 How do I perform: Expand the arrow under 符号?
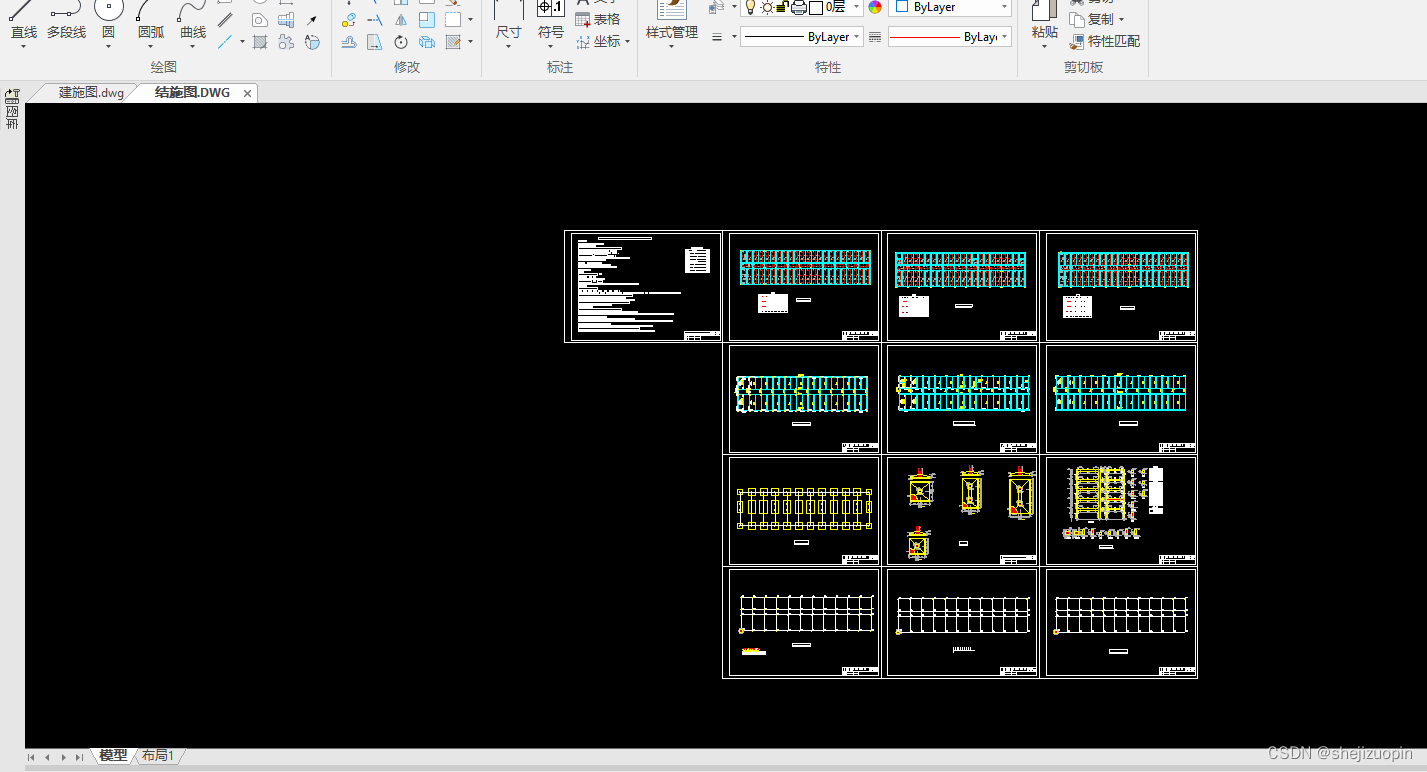coord(551,46)
